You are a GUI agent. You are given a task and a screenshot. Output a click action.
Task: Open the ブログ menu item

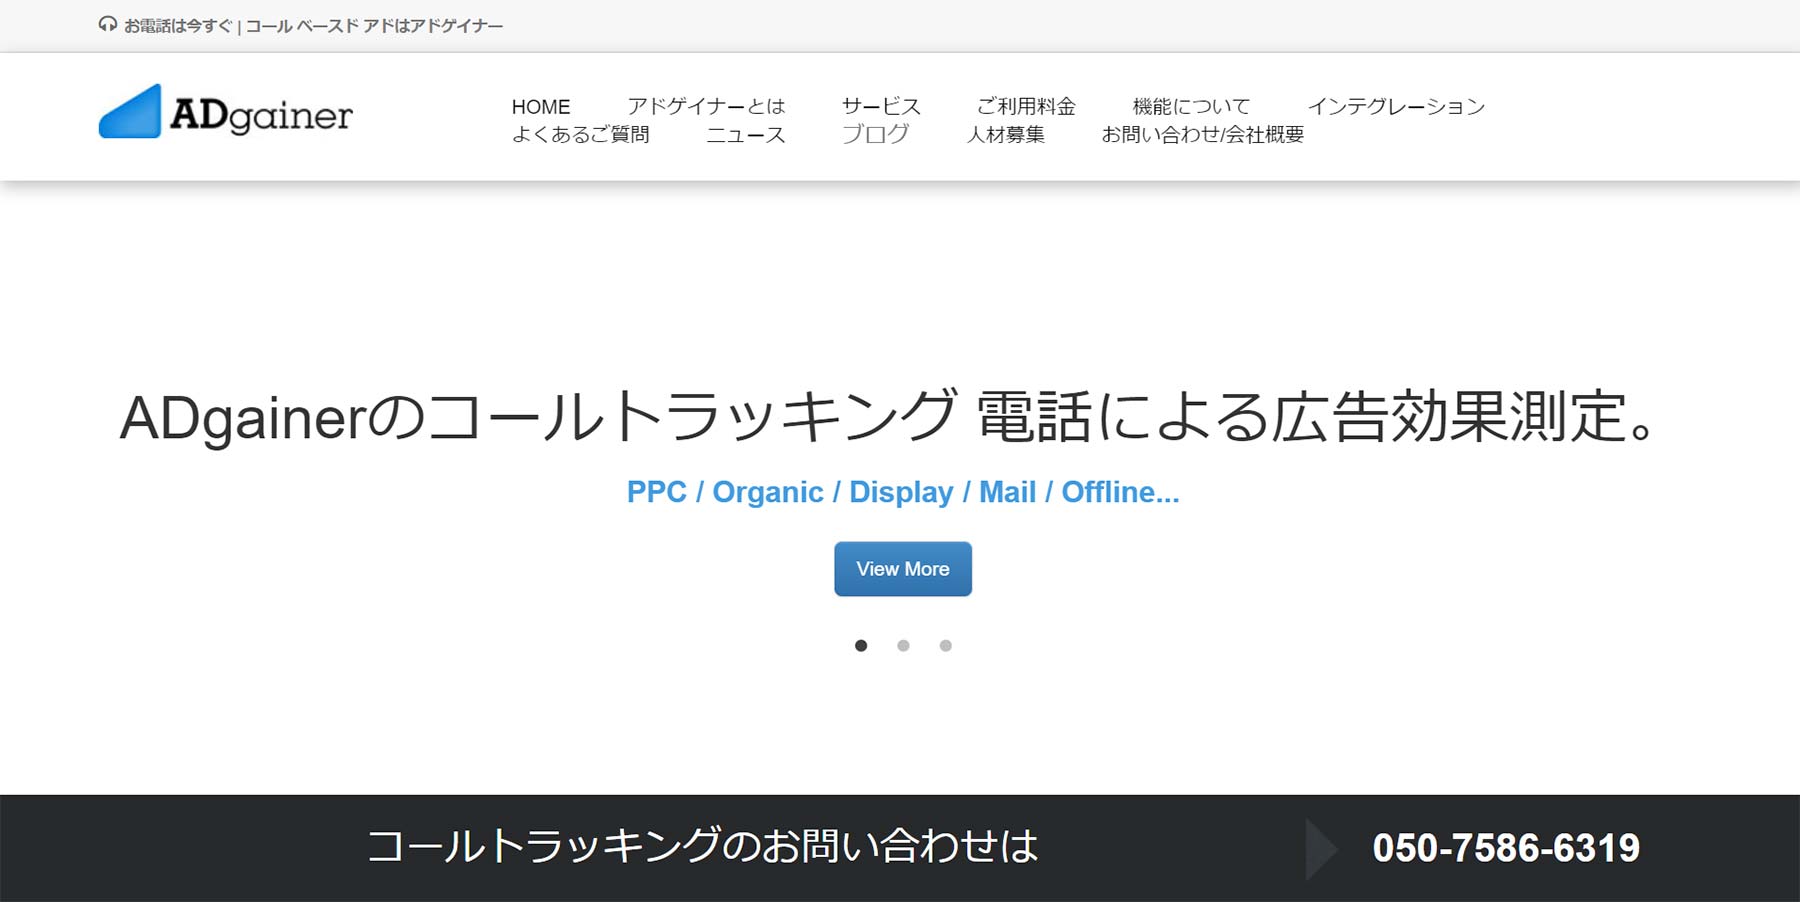875,134
